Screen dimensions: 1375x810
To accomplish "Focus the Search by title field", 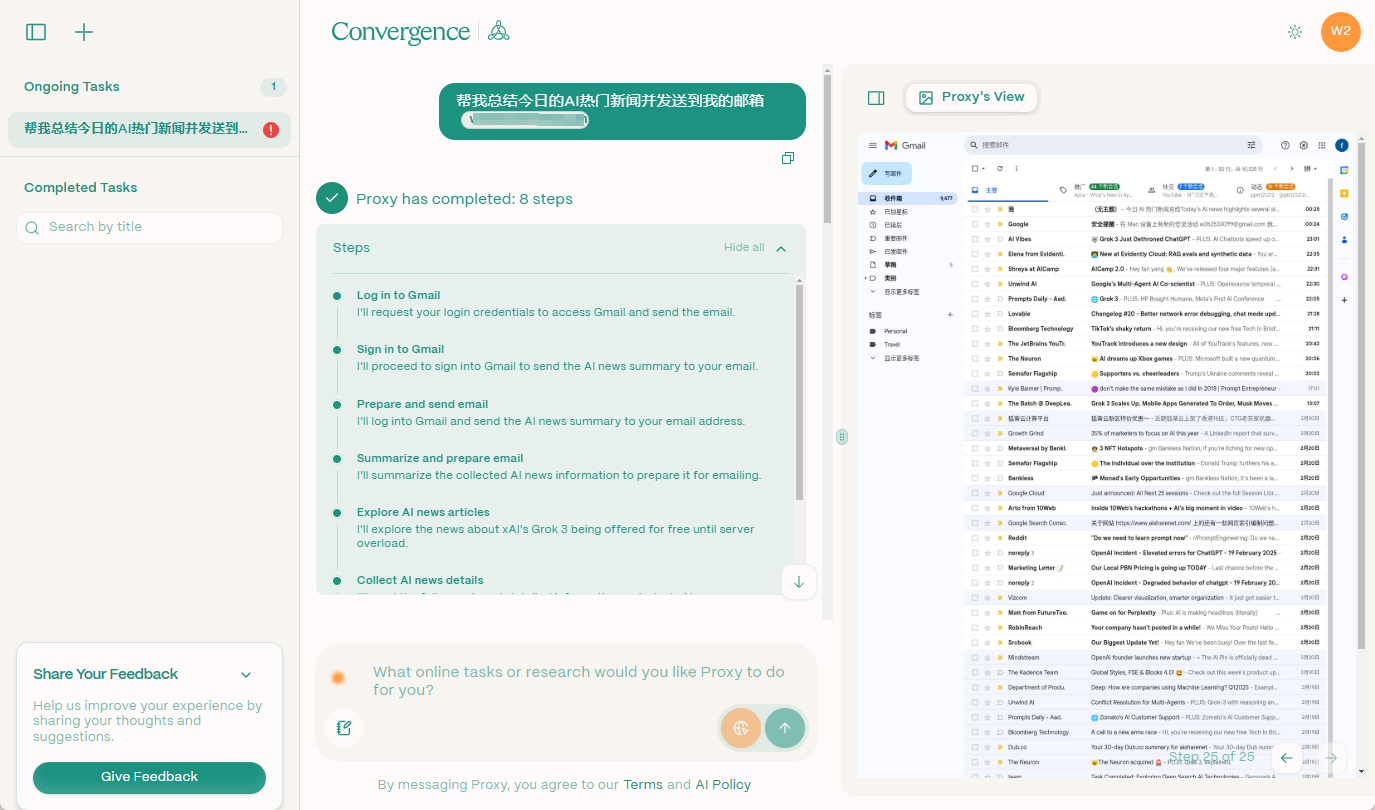I will pyautogui.click(x=149, y=227).
